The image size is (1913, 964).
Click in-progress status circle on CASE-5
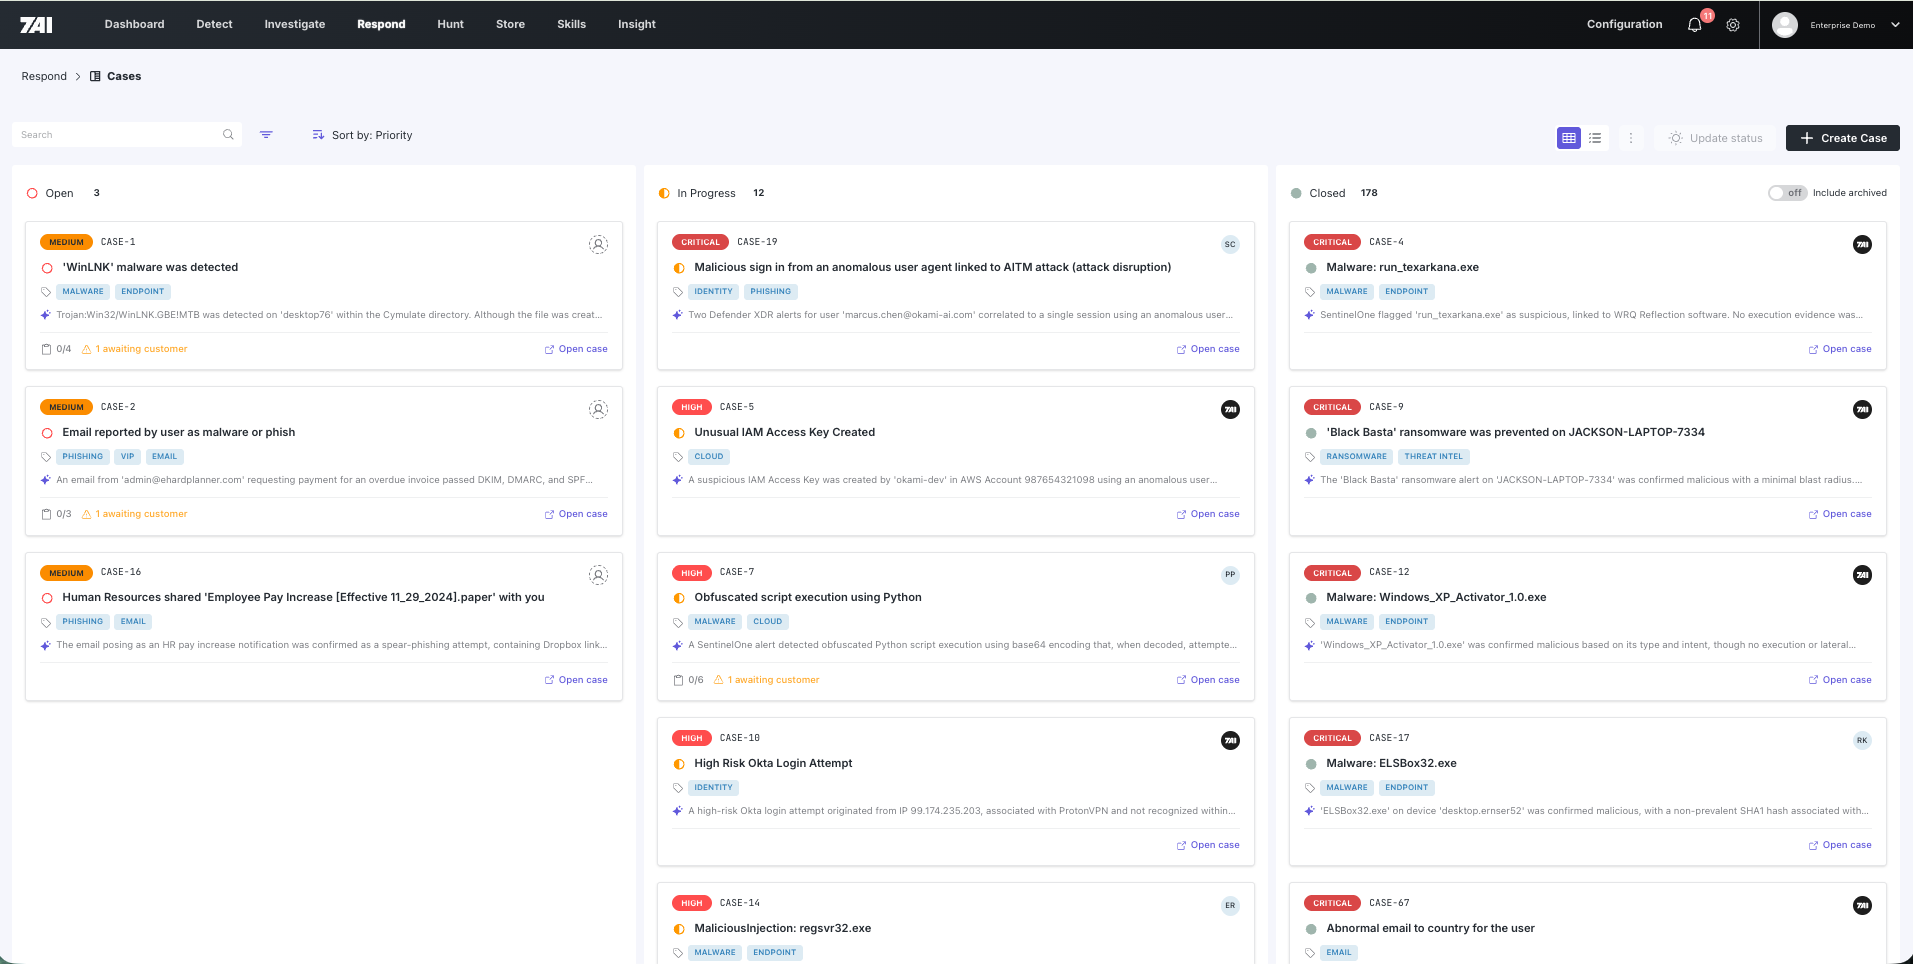[679, 433]
